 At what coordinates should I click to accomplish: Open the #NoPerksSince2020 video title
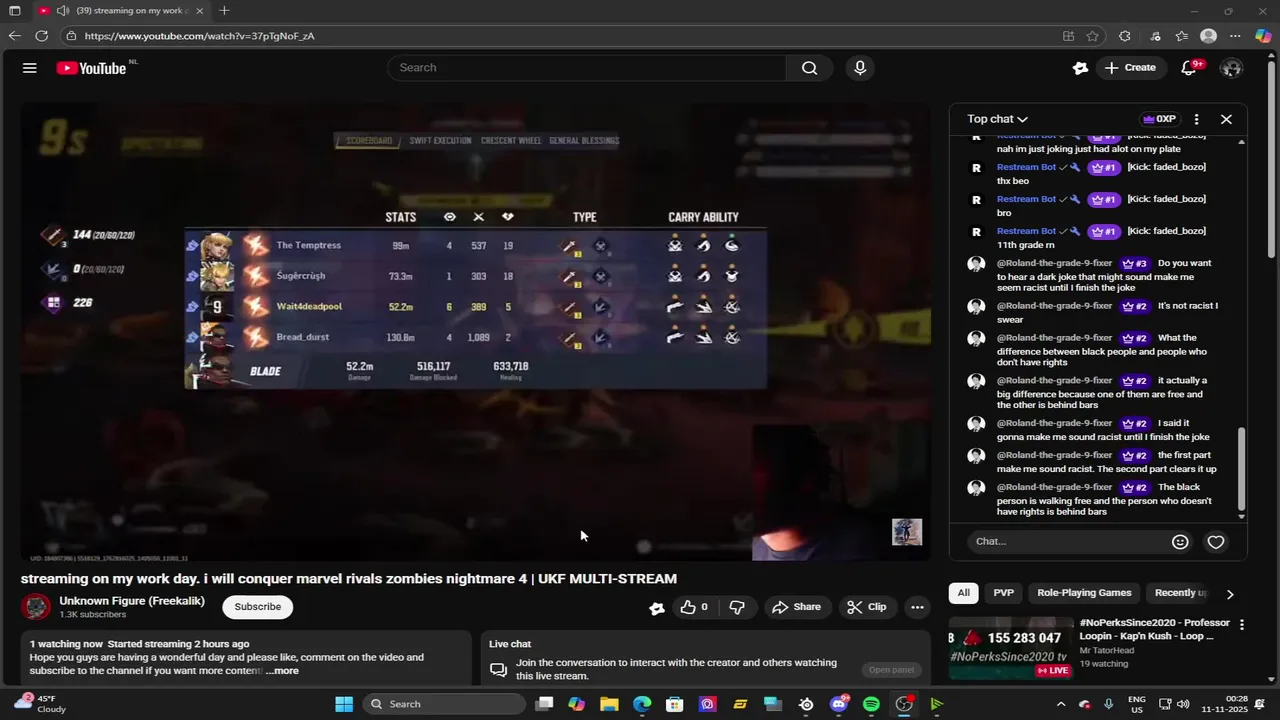[x=1154, y=629]
